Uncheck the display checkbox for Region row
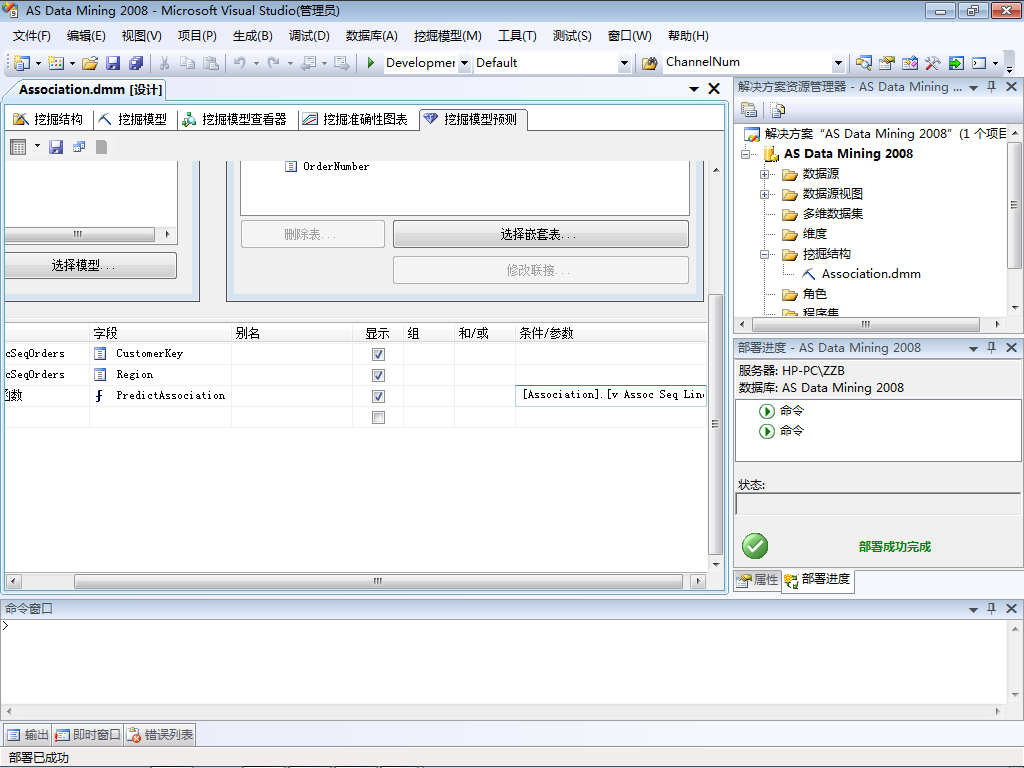 (378, 375)
